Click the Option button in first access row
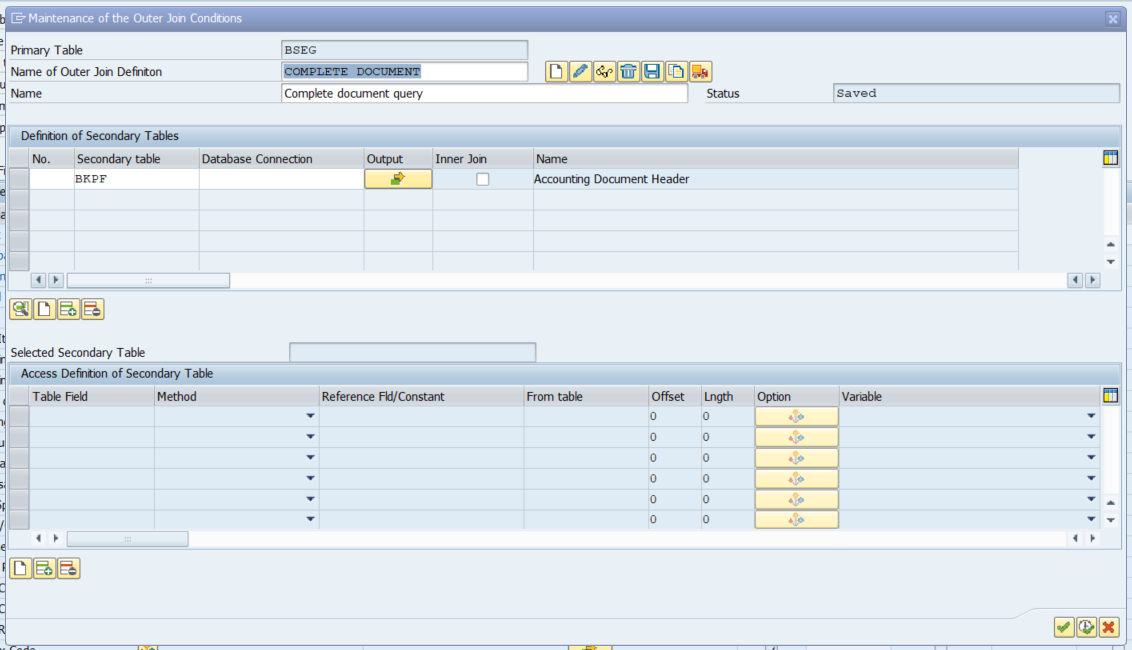The width and height of the screenshot is (1132, 650). coord(796,416)
